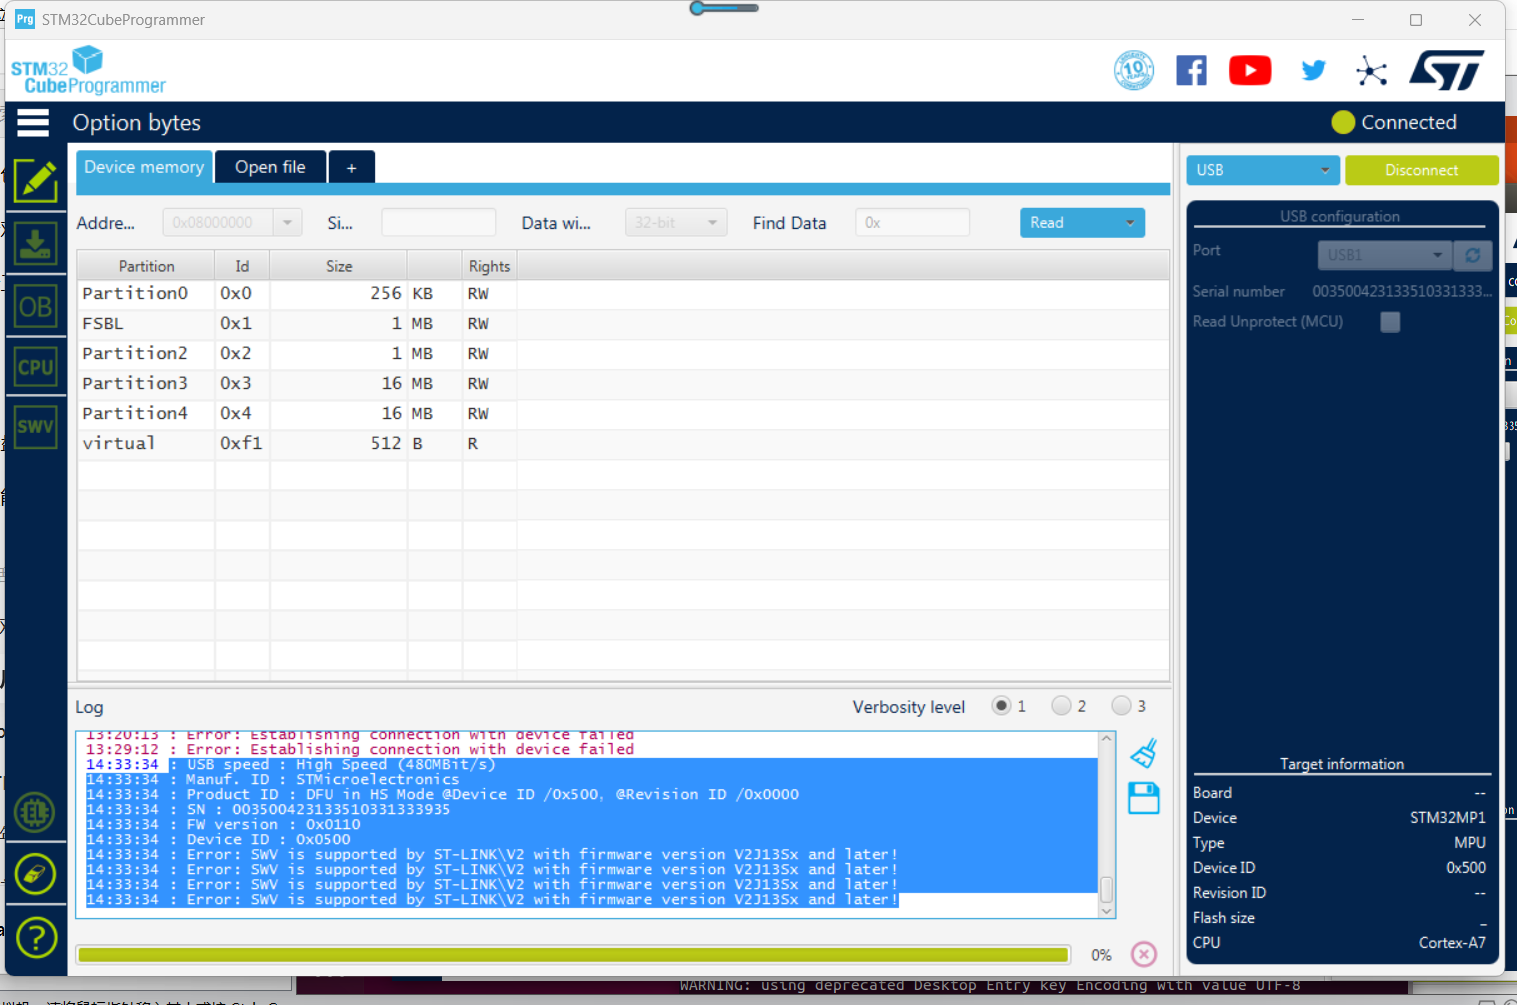
Task: Expand the Read button dropdown arrow
Action: pyautogui.click(x=1130, y=223)
